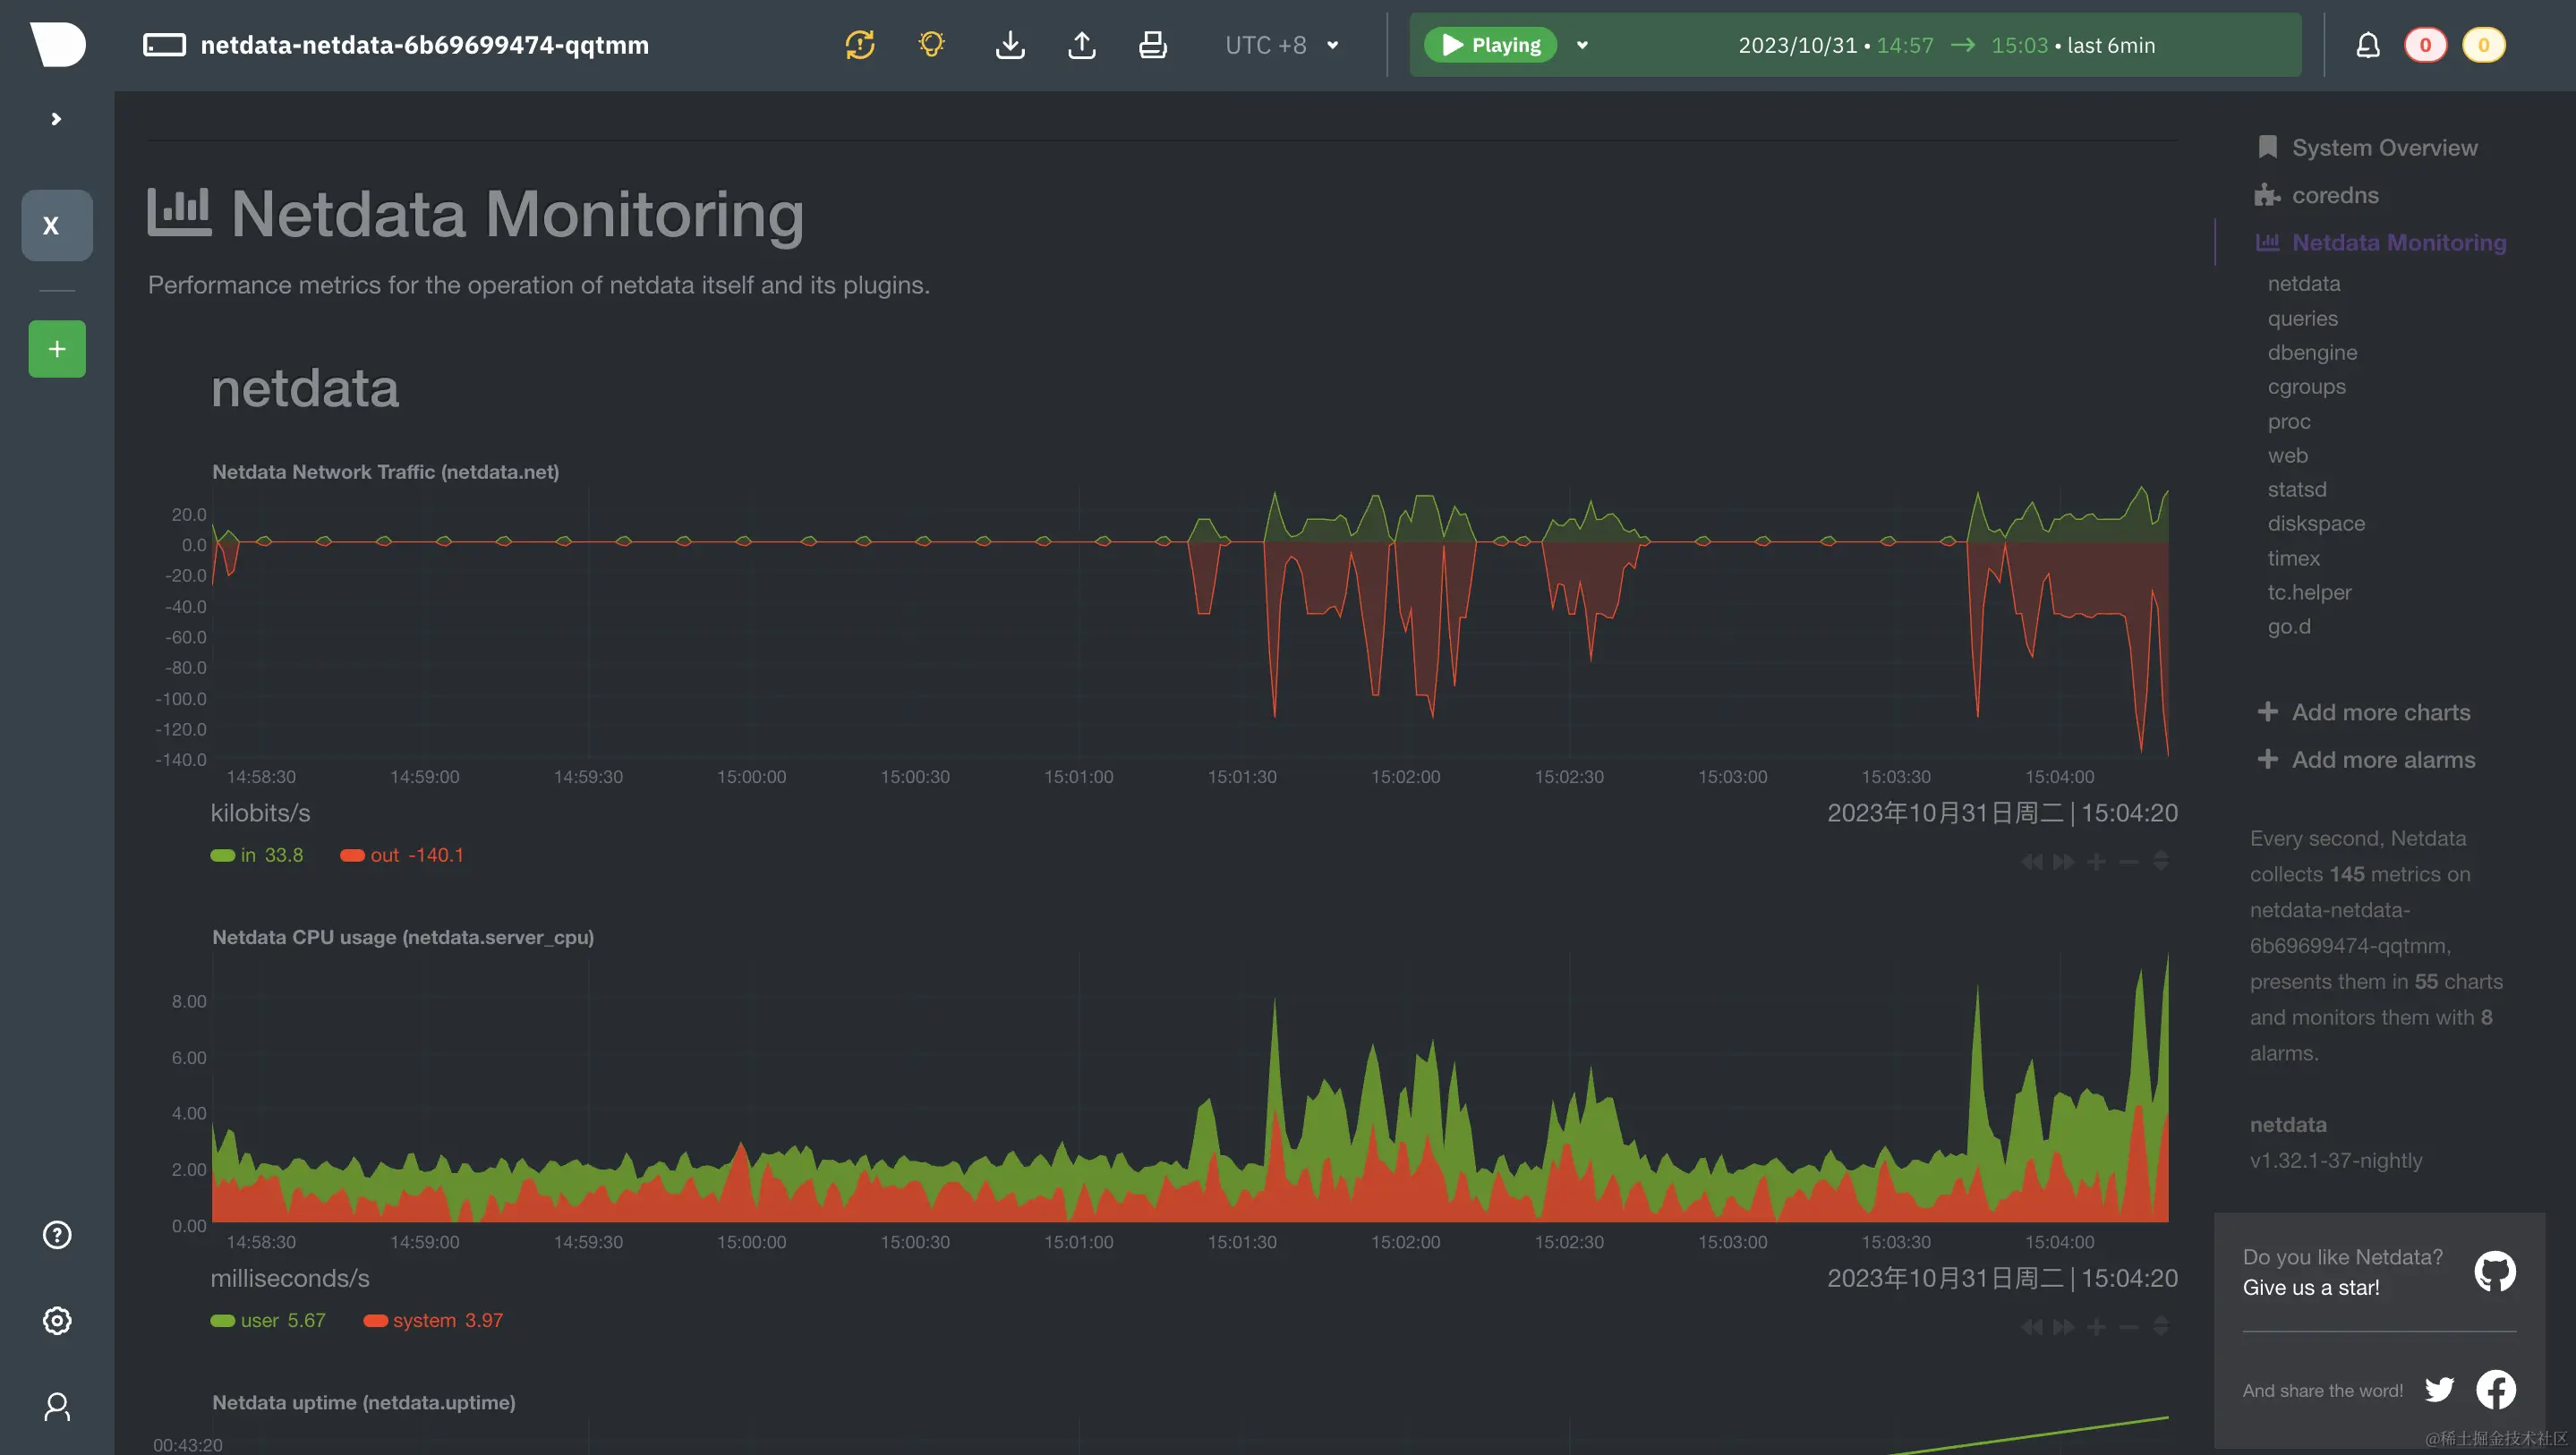The height and width of the screenshot is (1455, 2576).
Task: Click the green Playing button
Action: (x=1490, y=45)
